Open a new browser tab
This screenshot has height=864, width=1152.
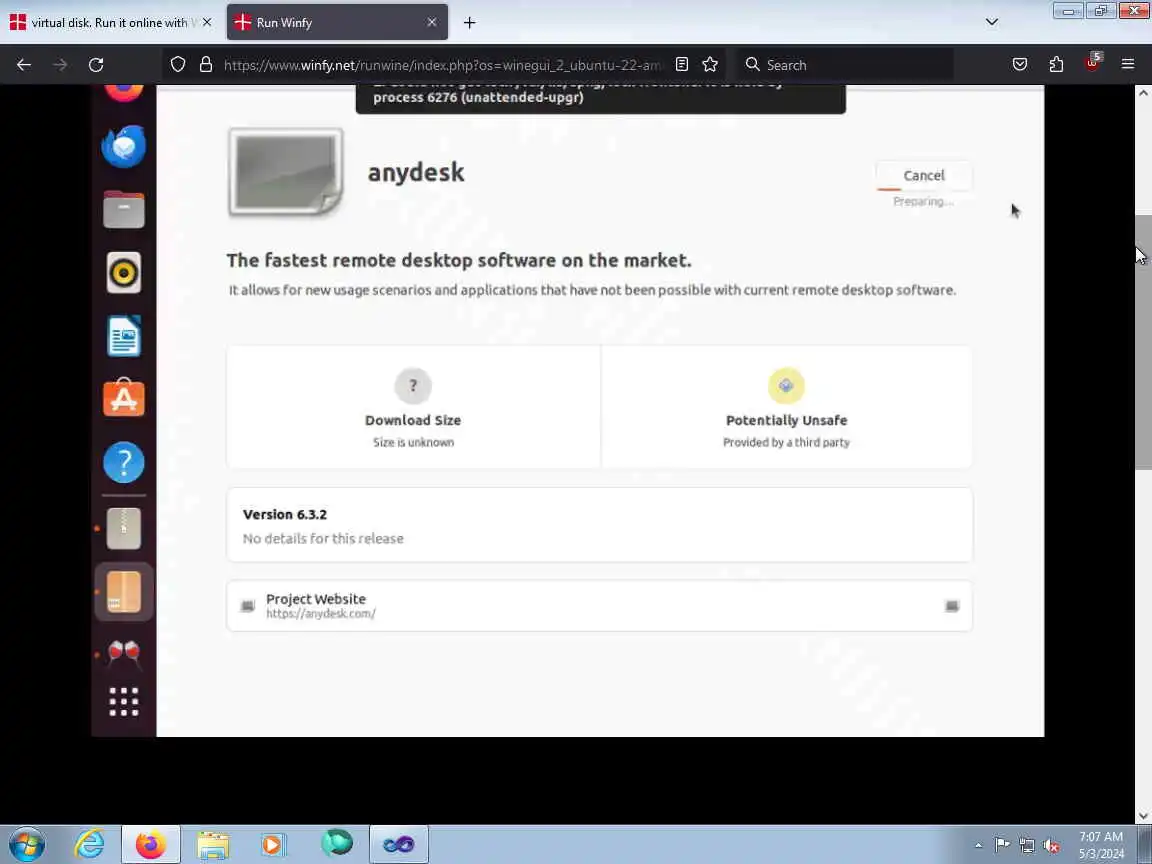coord(469,23)
